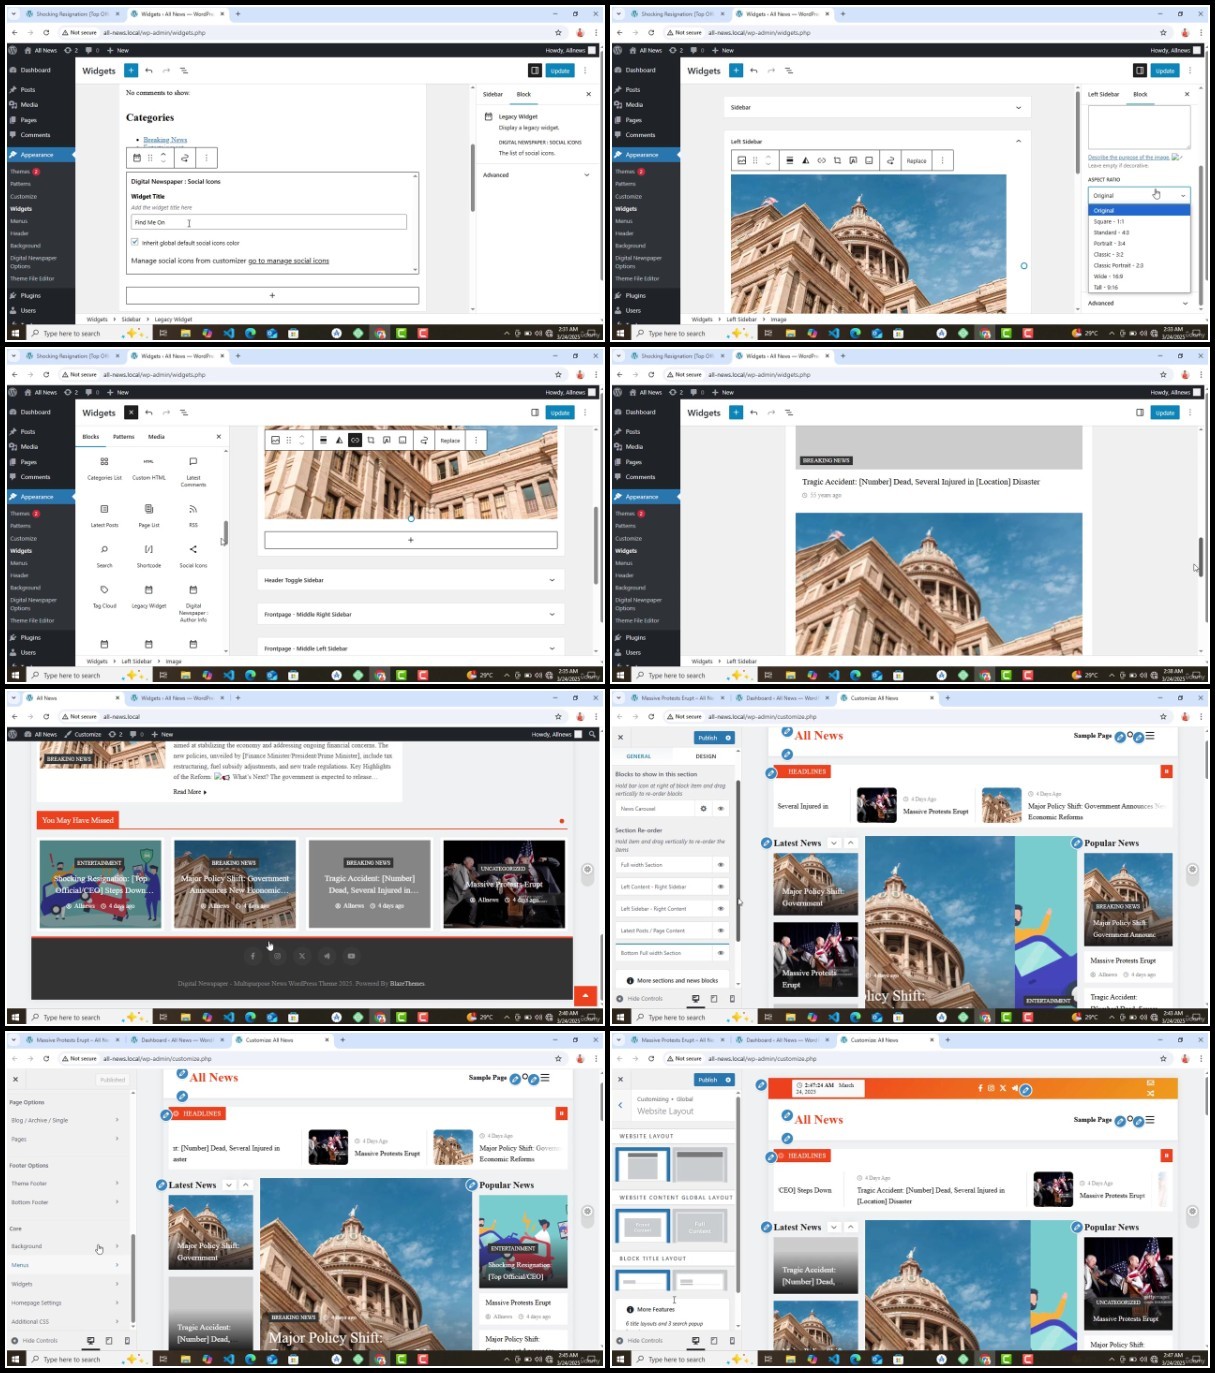The width and height of the screenshot is (1215, 1373).
Task: Click align icon in Aspect Ratio screen image toolbar
Action: pyautogui.click(x=789, y=160)
